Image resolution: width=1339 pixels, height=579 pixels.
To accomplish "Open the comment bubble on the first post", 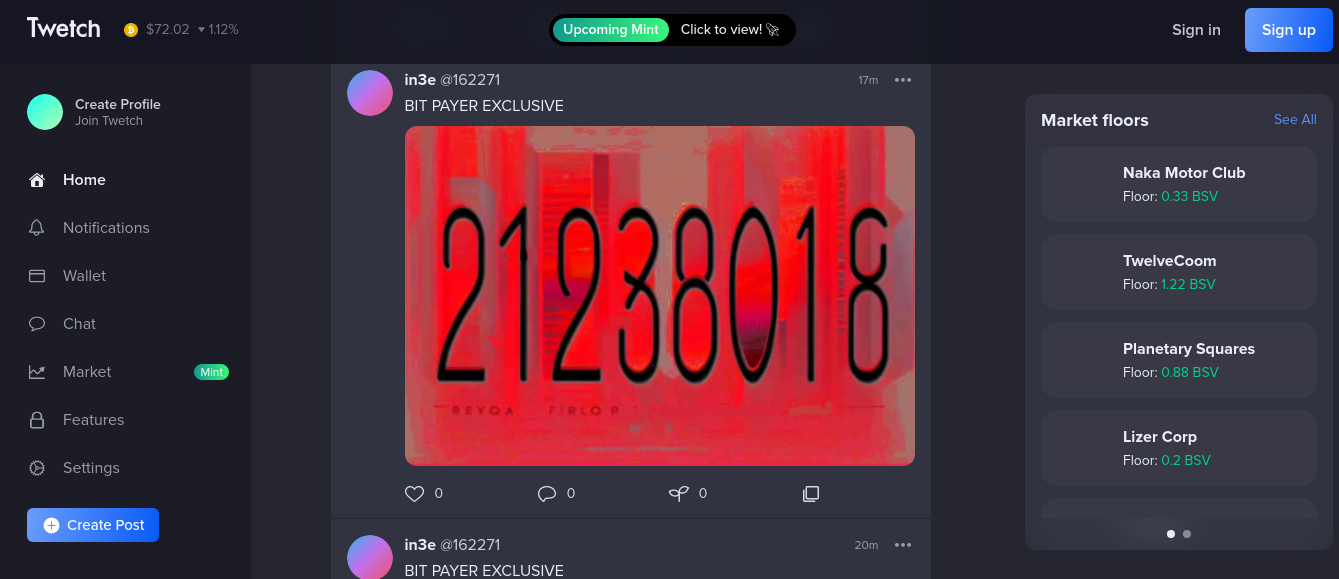I will coord(547,494).
